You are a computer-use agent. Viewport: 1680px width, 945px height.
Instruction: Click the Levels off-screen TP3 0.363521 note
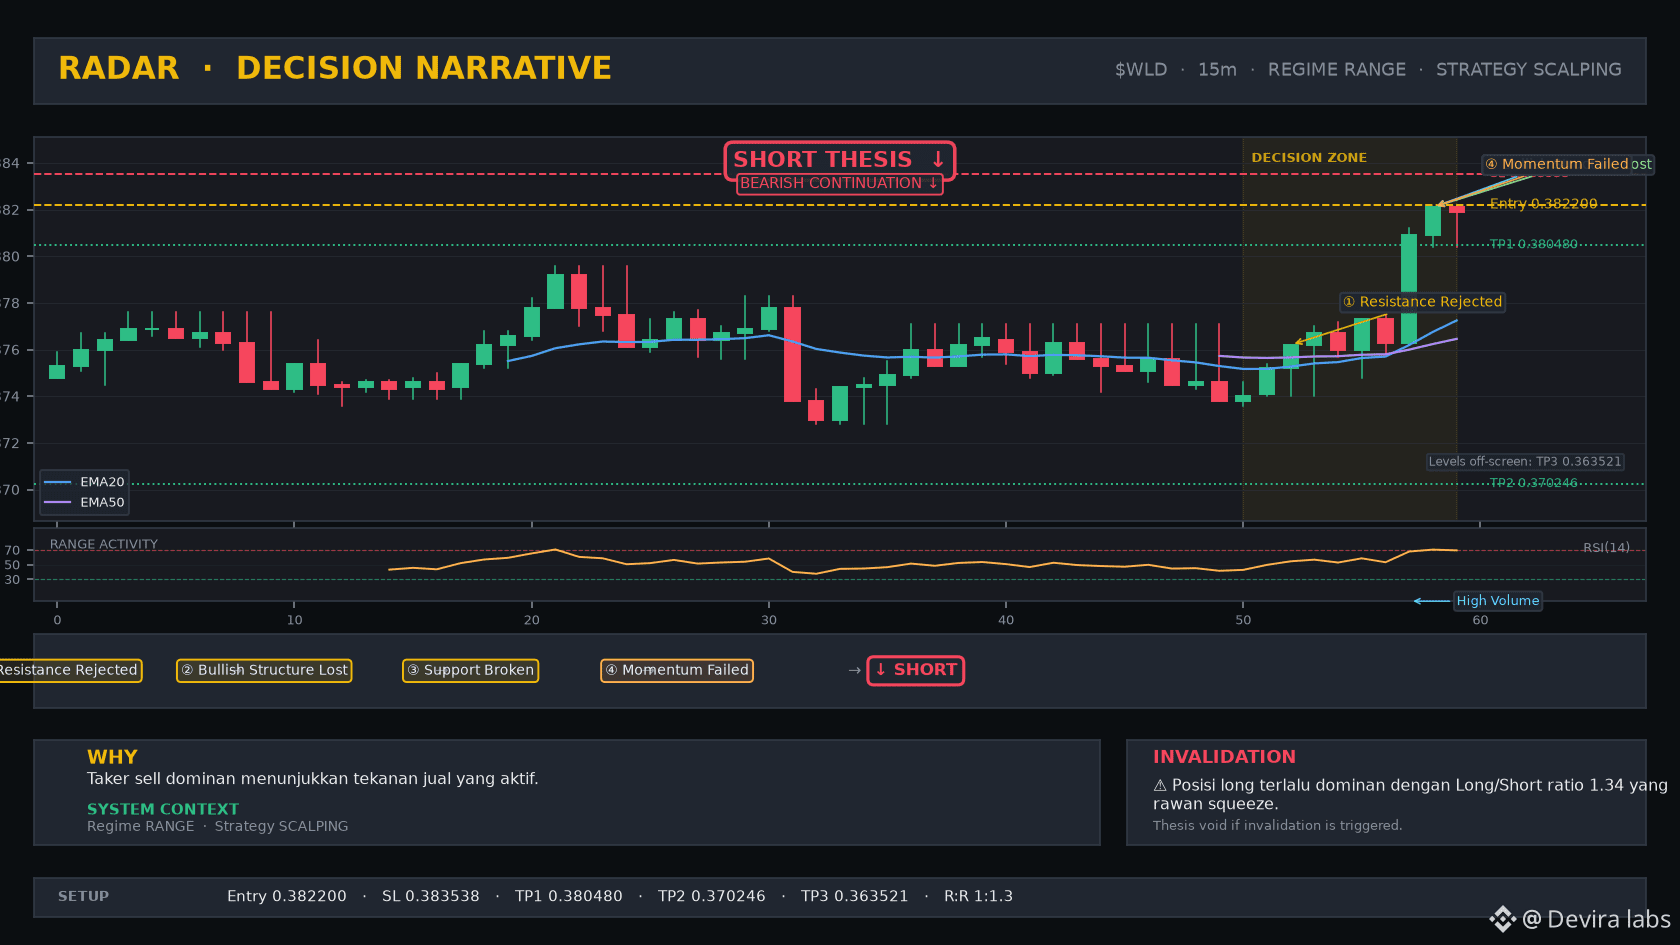1525,462
